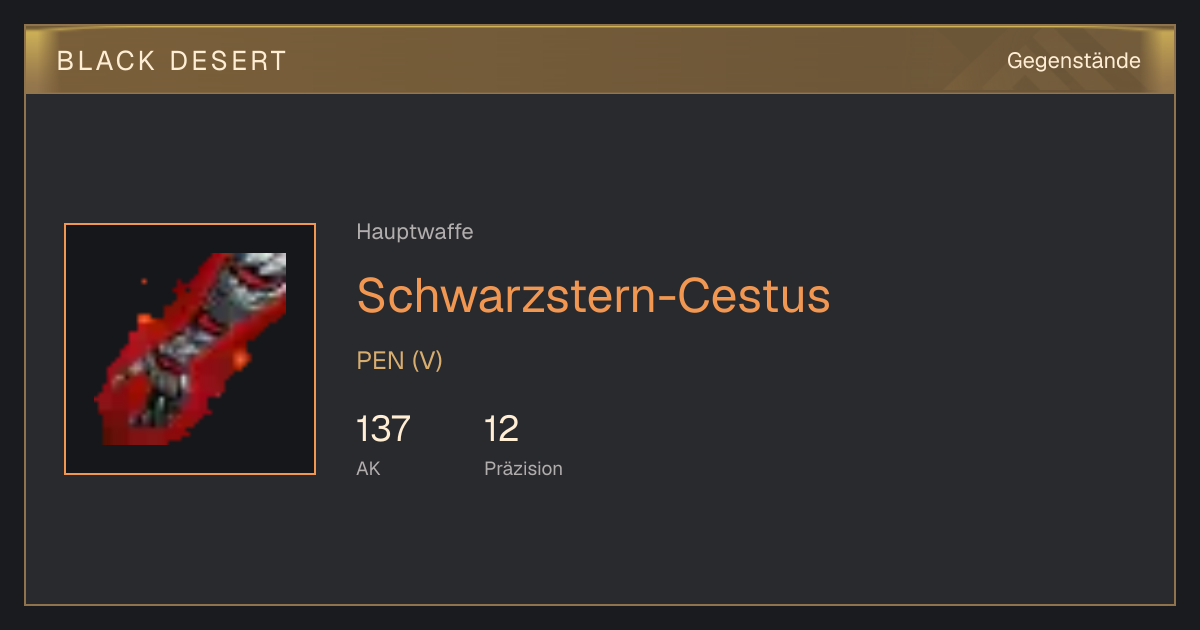Screen dimensions: 1200x630
Task: Click the Hauptwaffe category label
Action: click(414, 232)
